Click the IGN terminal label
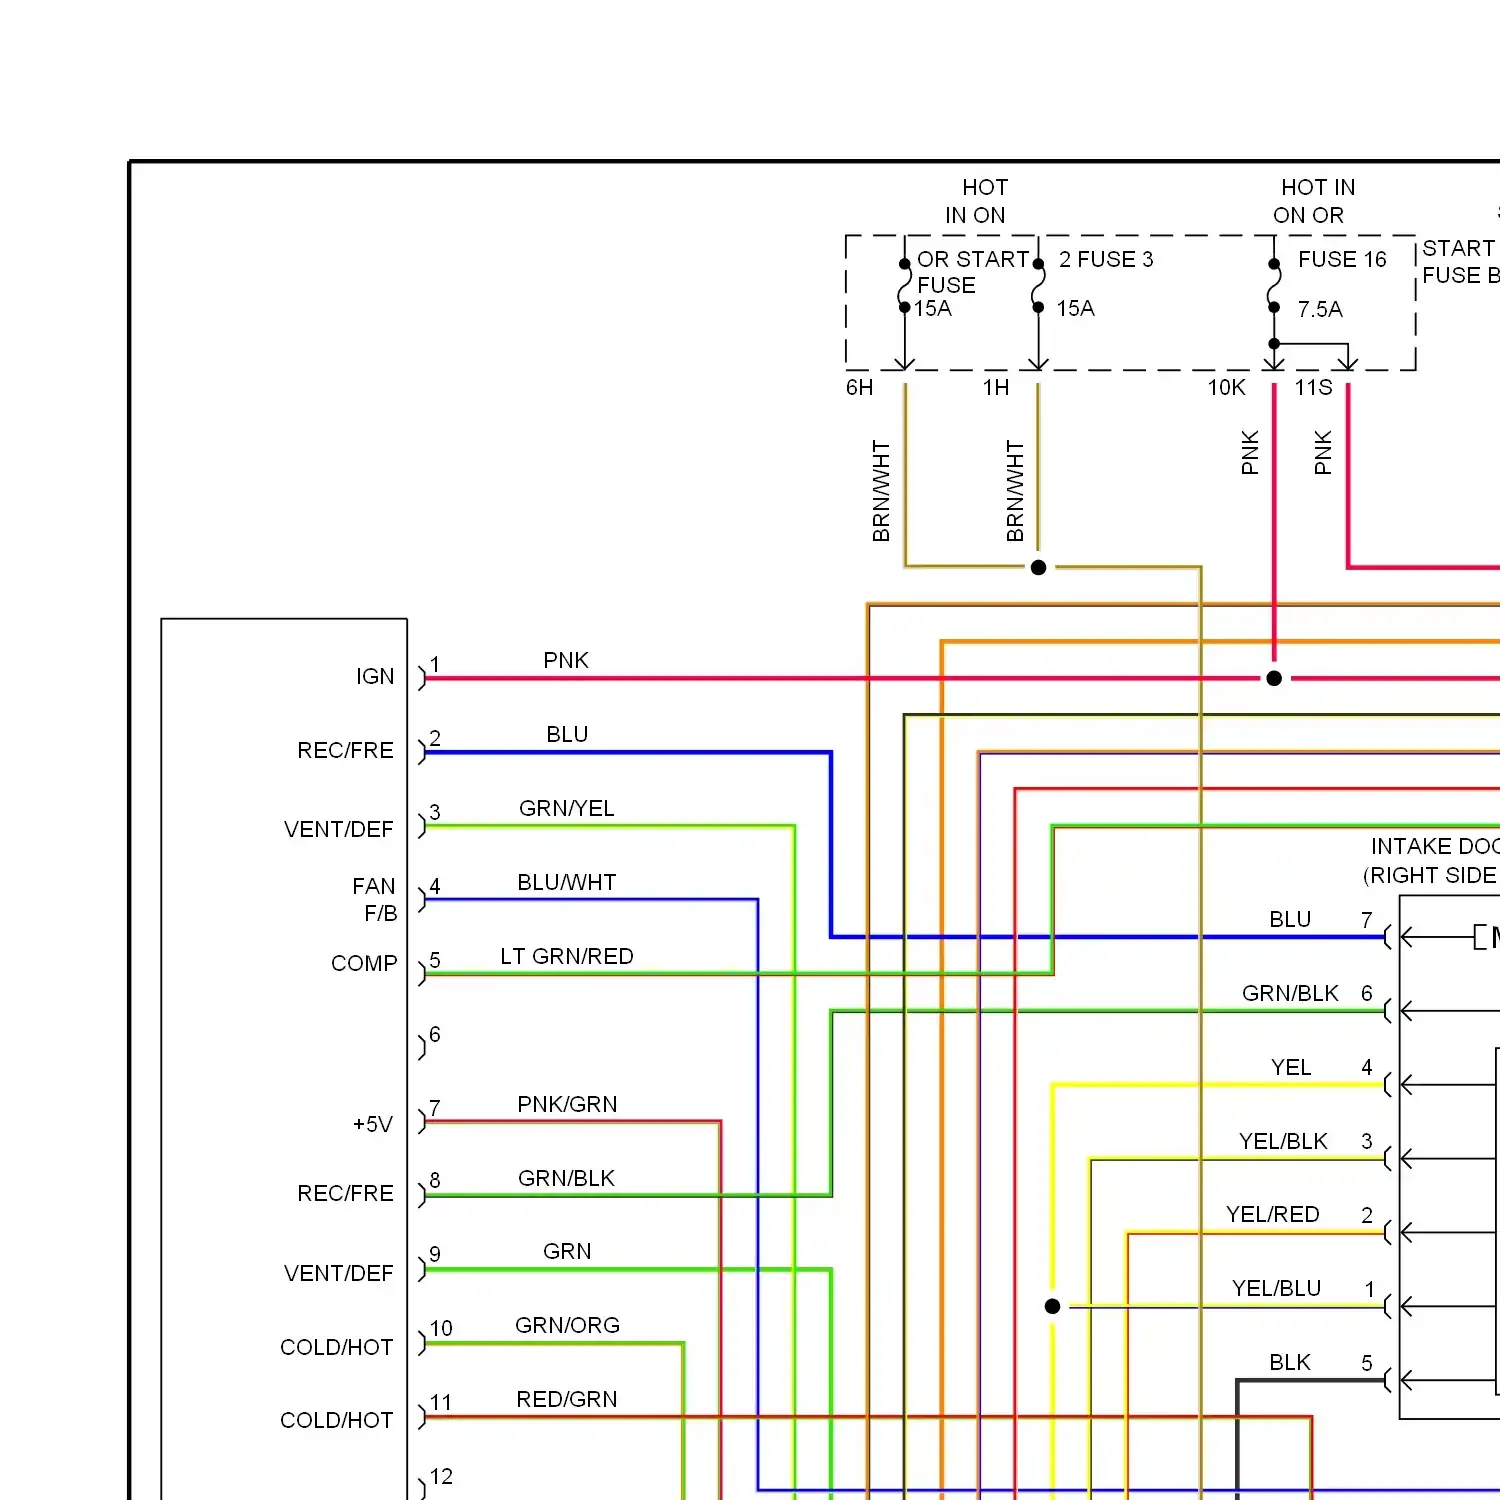 (x=375, y=677)
